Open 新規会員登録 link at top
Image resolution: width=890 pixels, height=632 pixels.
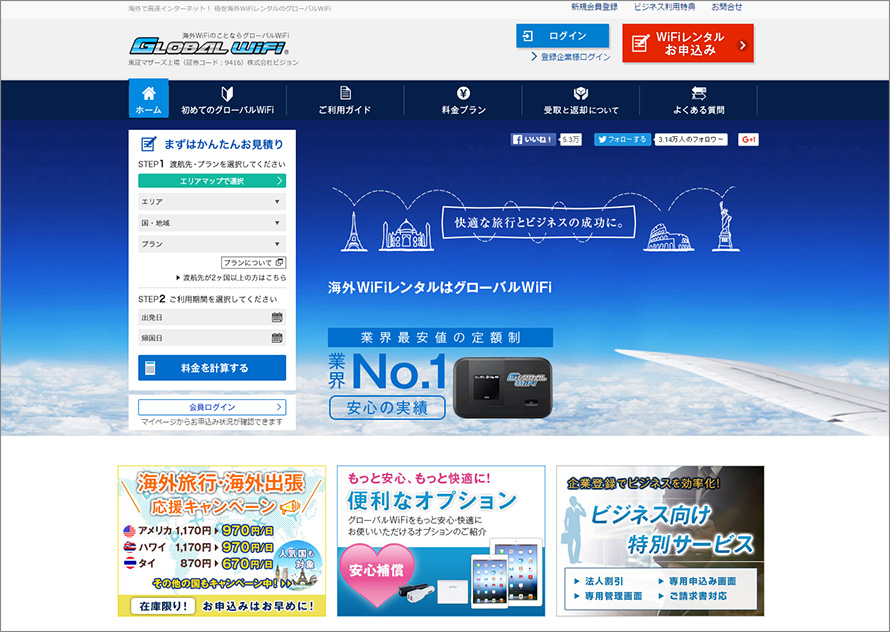pyautogui.click(x=594, y=7)
